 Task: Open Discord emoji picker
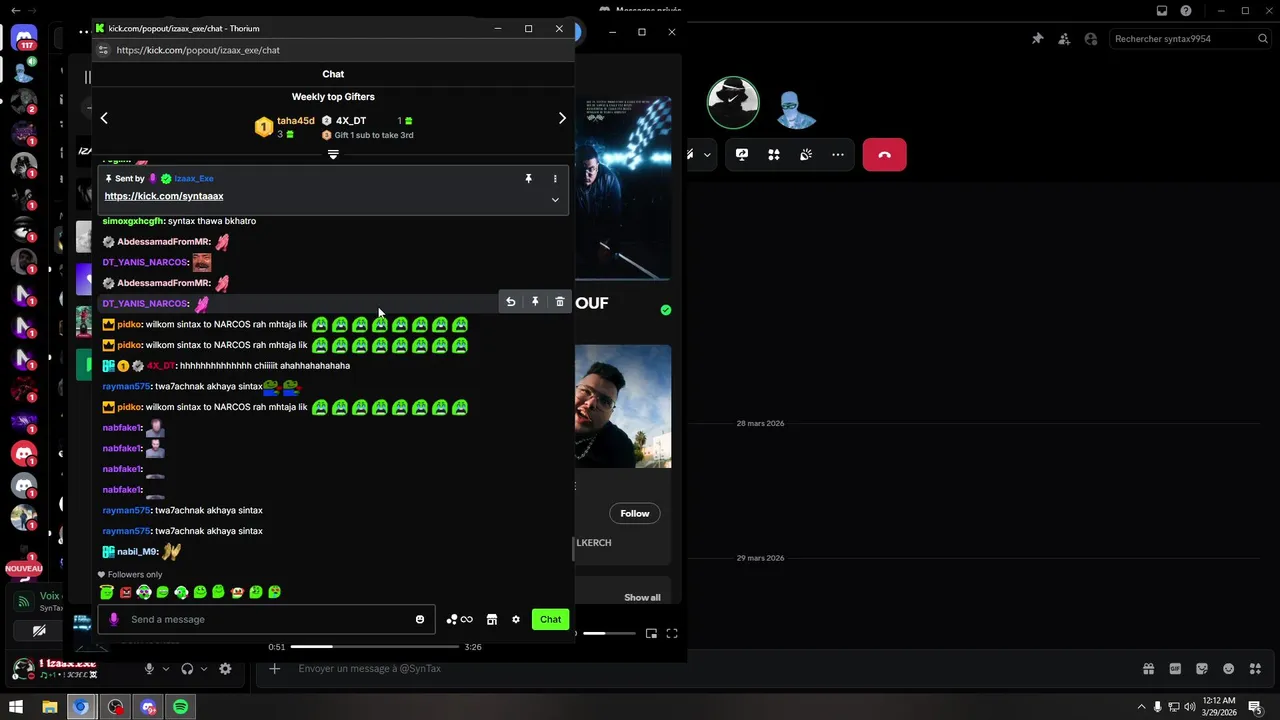point(1228,669)
